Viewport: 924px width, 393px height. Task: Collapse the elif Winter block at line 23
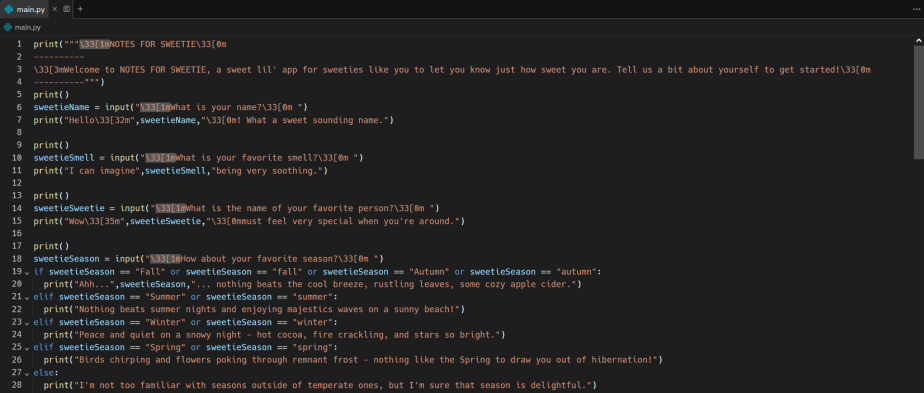click(27, 322)
